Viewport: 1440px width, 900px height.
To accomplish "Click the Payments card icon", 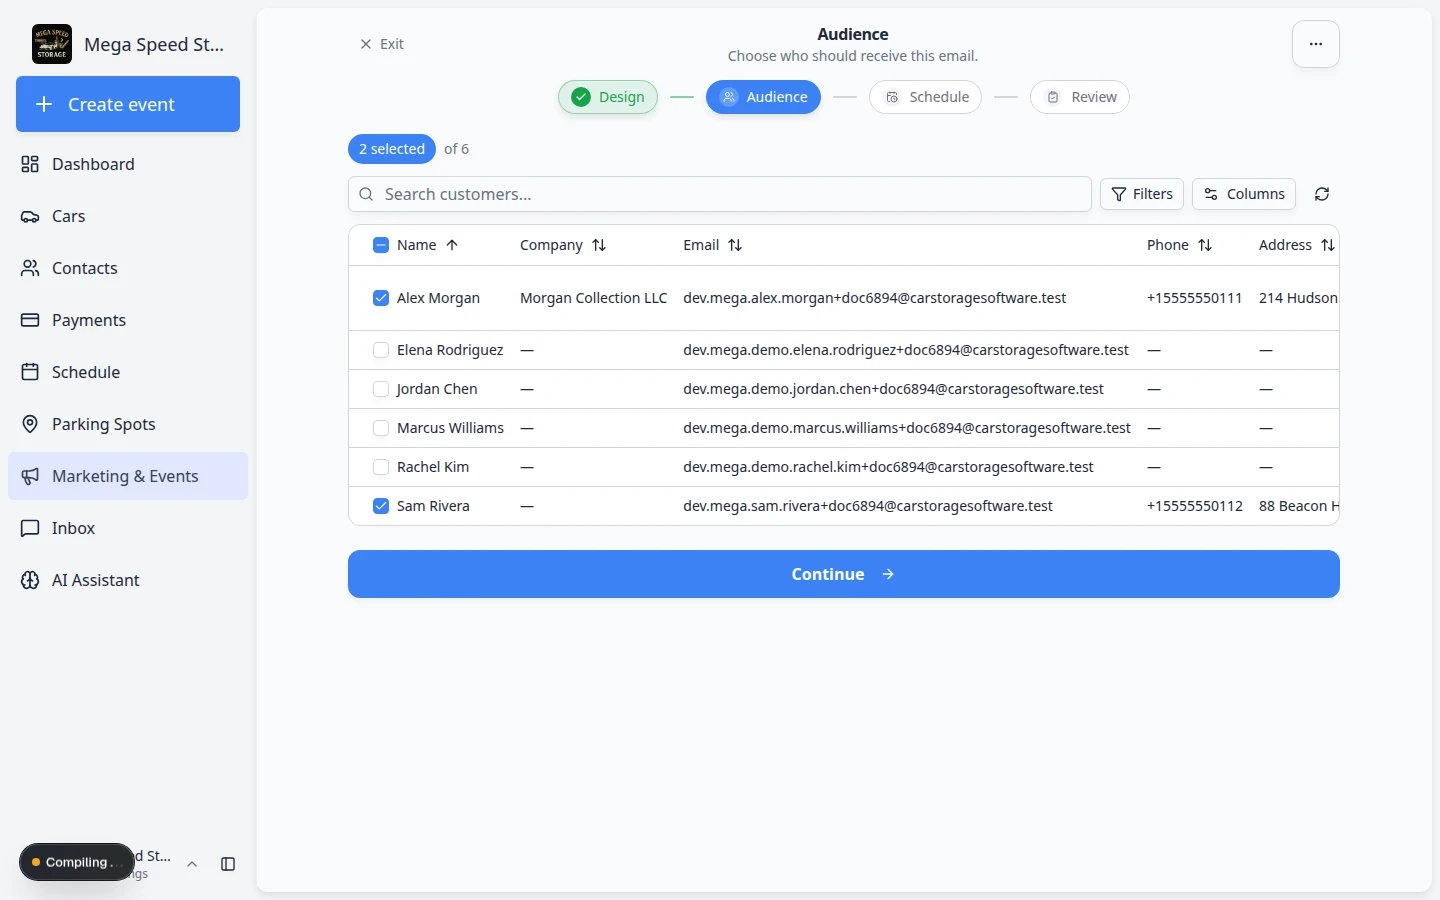I will tap(30, 320).
